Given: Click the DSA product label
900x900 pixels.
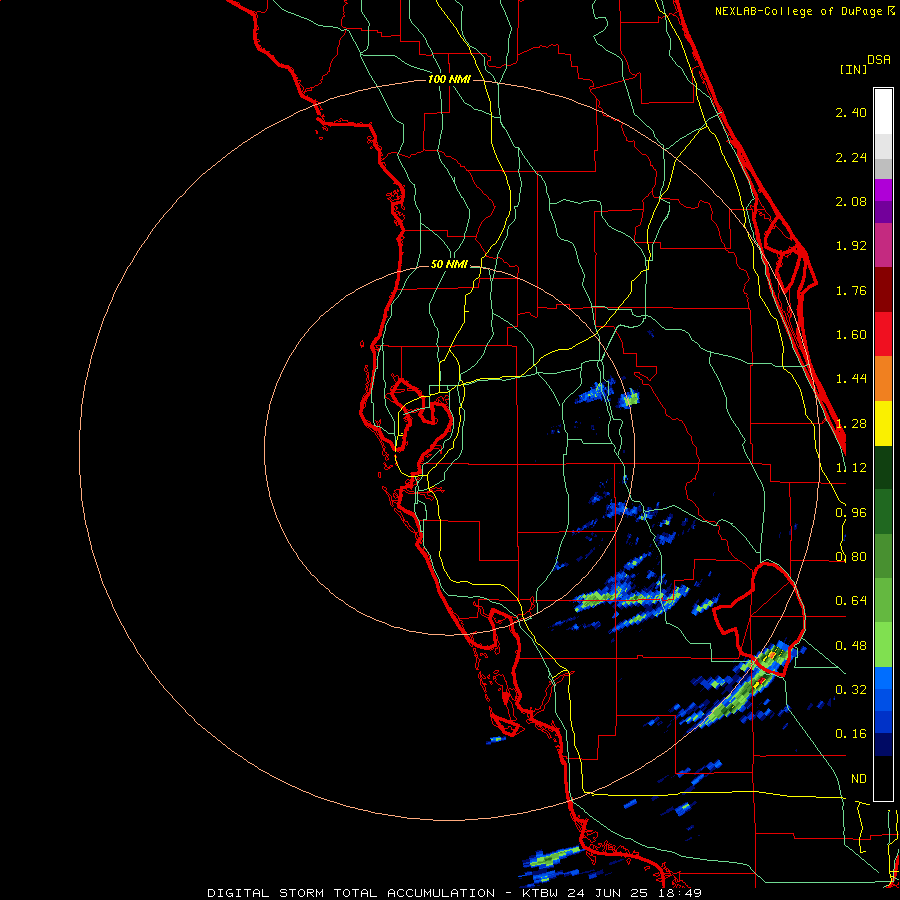Looking at the screenshot, I should (879, 60).
